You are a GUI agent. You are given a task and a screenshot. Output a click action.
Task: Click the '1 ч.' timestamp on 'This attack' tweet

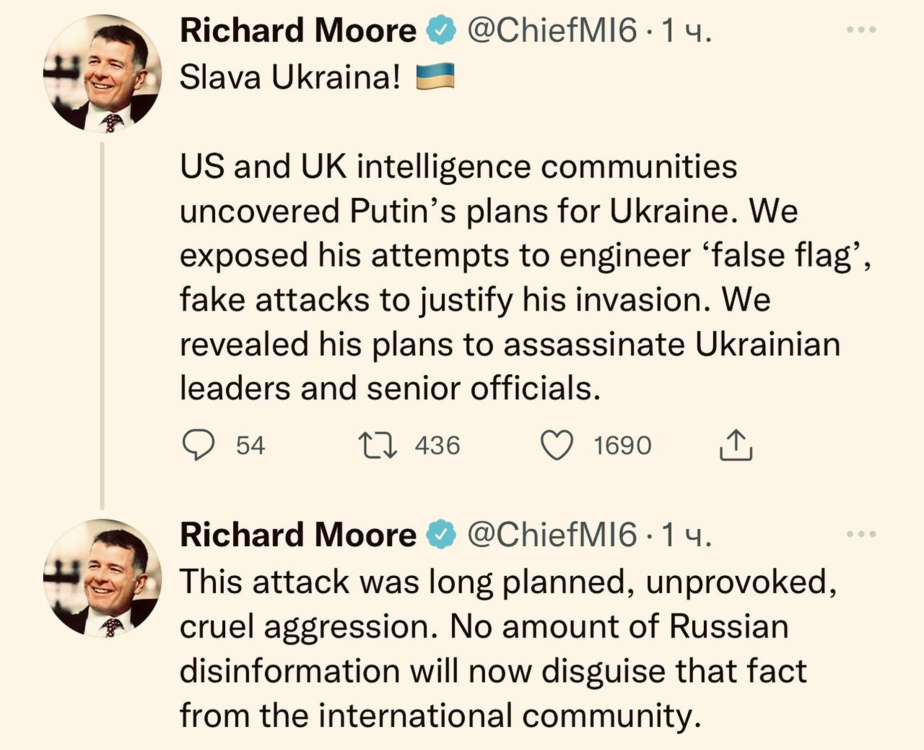pyautogui.click(x=686, y=537)
